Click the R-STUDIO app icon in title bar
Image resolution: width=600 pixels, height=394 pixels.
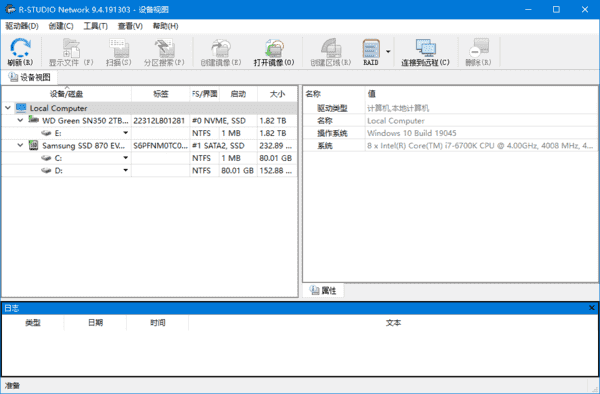pyautogui.click(x=10, y=9)
